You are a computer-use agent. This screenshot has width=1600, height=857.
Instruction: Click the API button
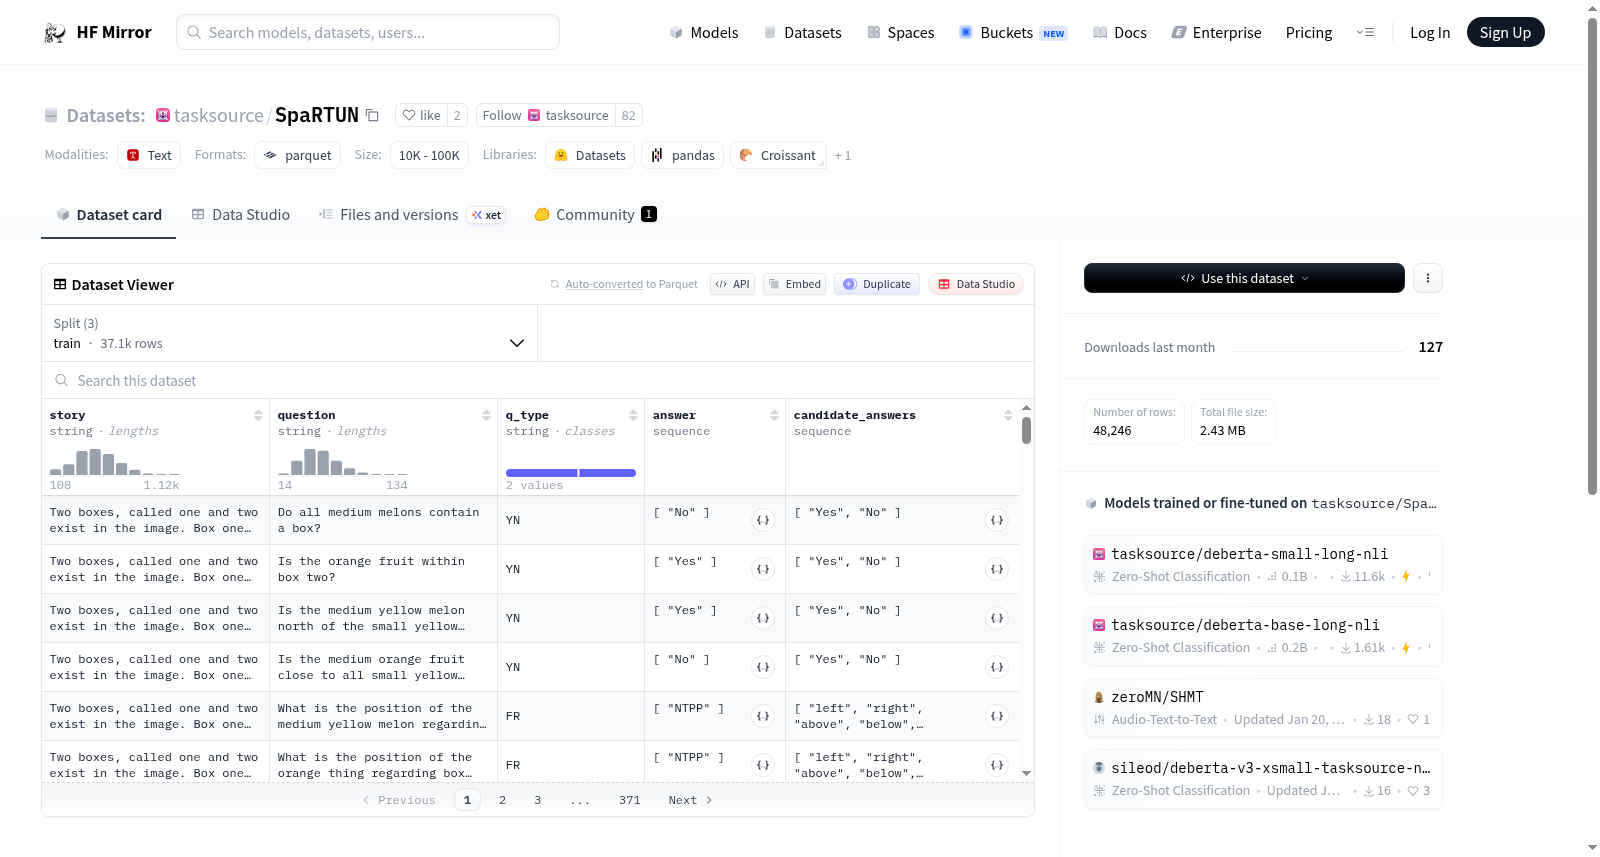(x=732, y=284)
